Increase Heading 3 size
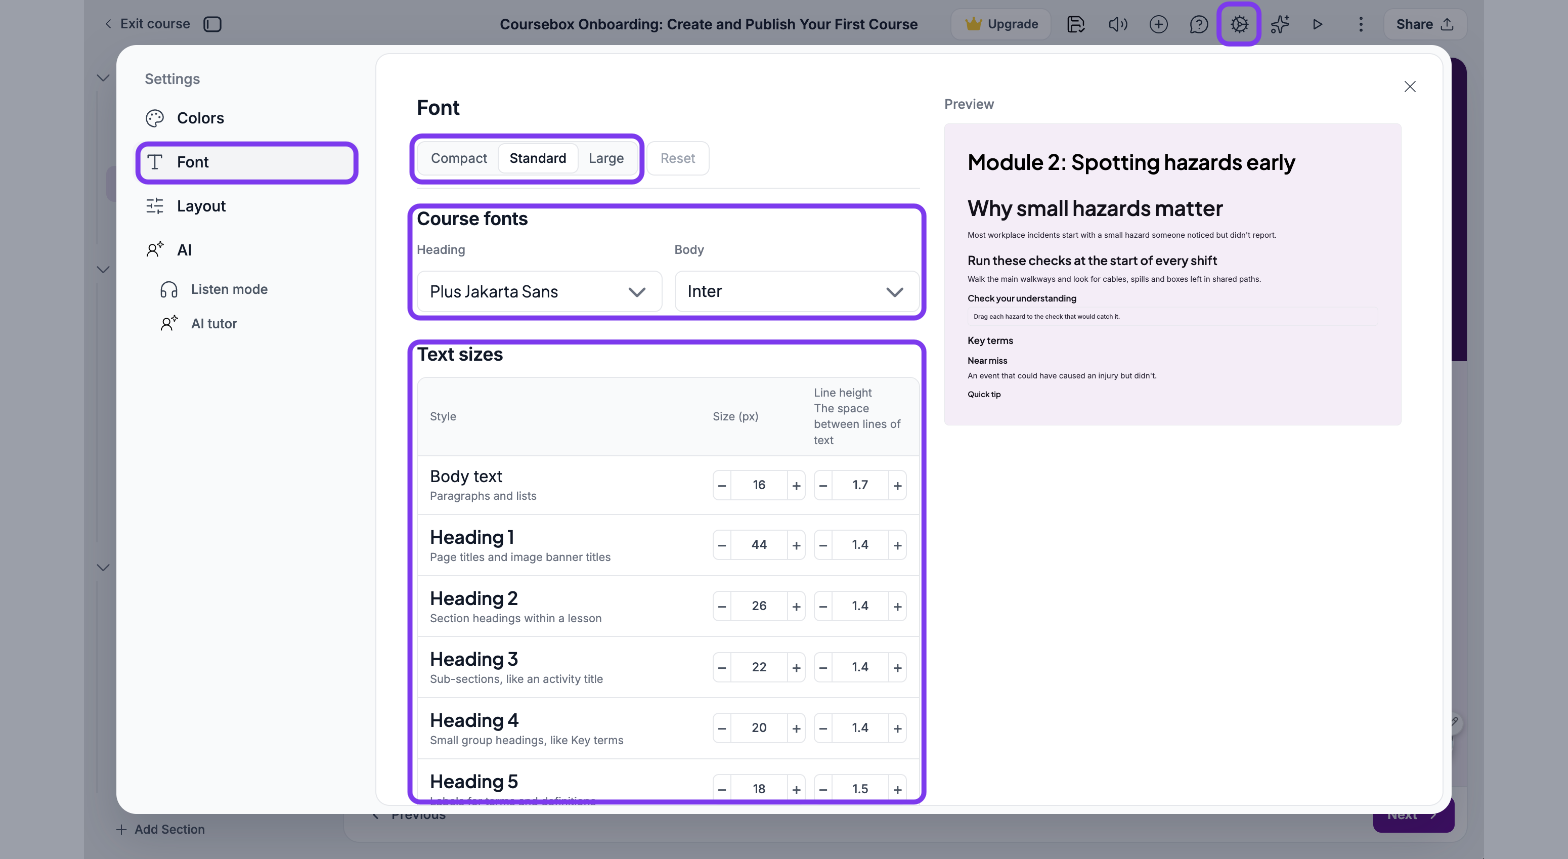This screenshot has width=1568, height=859. point(797,667)
